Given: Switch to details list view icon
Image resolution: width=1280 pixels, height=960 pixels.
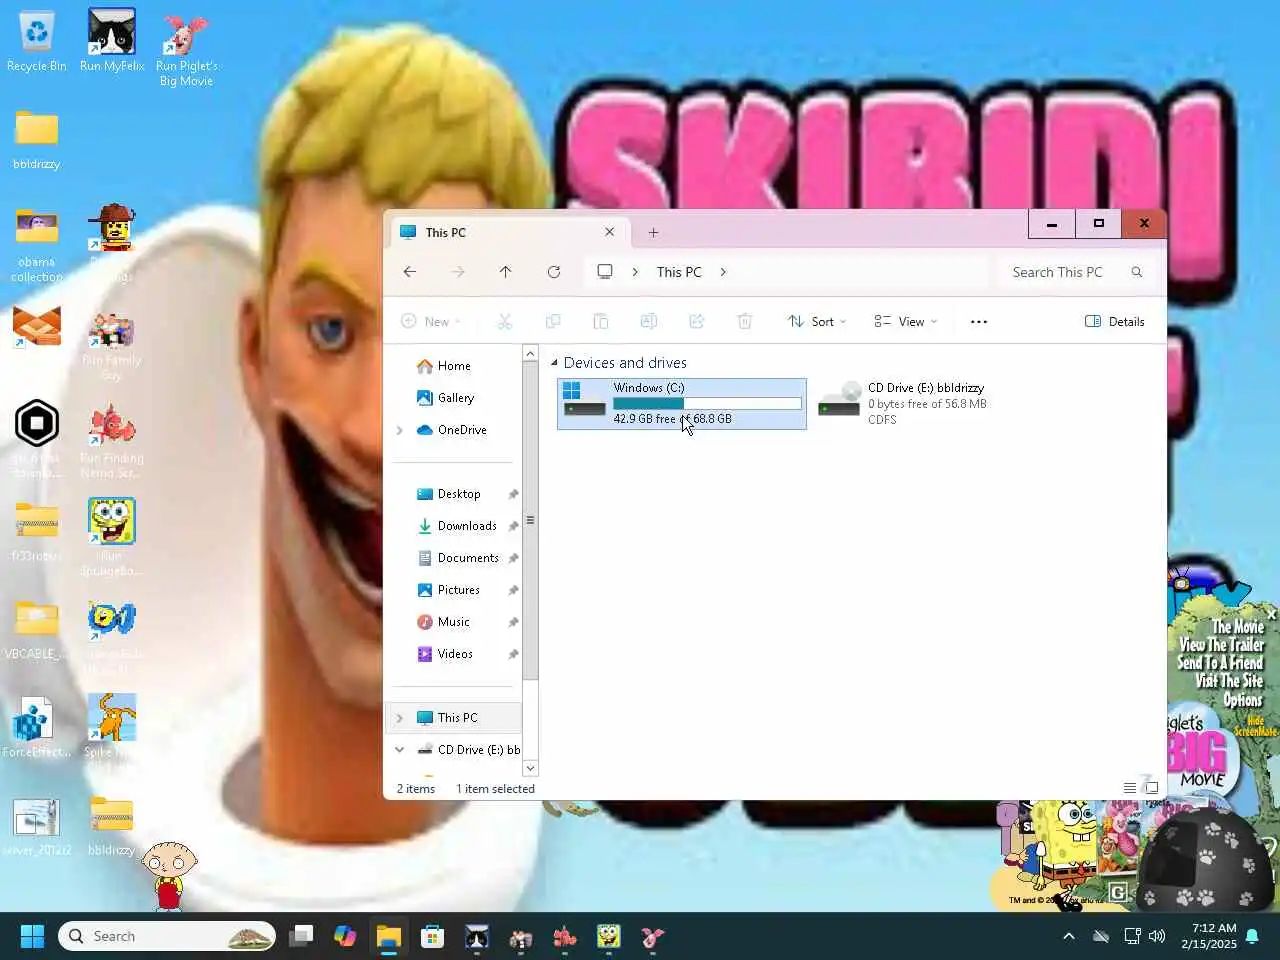Looking at the screenshot, I should click(1130, 788).
